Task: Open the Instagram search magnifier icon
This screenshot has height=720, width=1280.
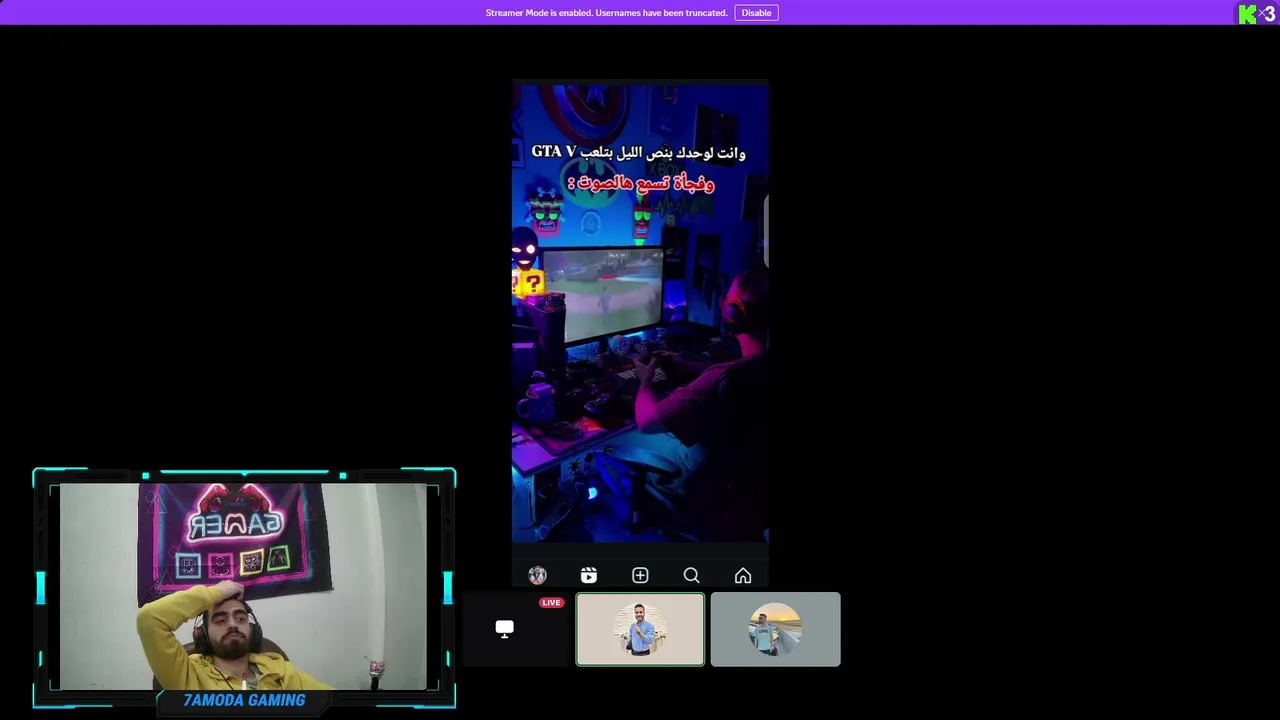Action: [x=691, y=576]
